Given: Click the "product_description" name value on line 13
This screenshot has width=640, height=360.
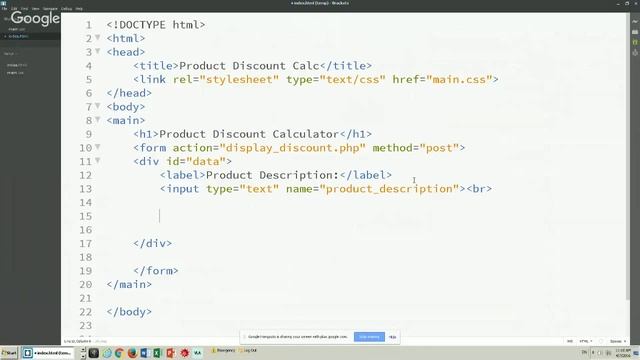Looking at the screenshot, I should tap(389, 189).
